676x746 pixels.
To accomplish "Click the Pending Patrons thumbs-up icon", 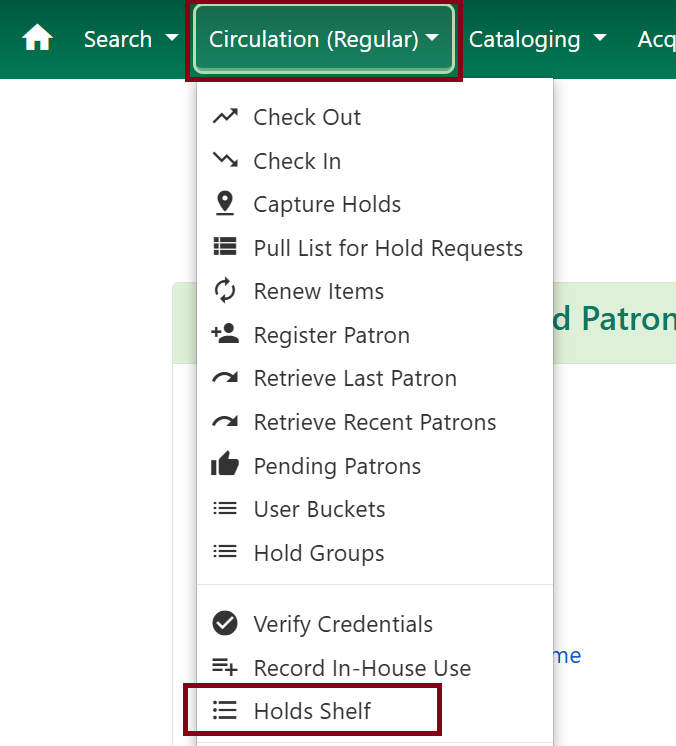I will tap(225, 466).
